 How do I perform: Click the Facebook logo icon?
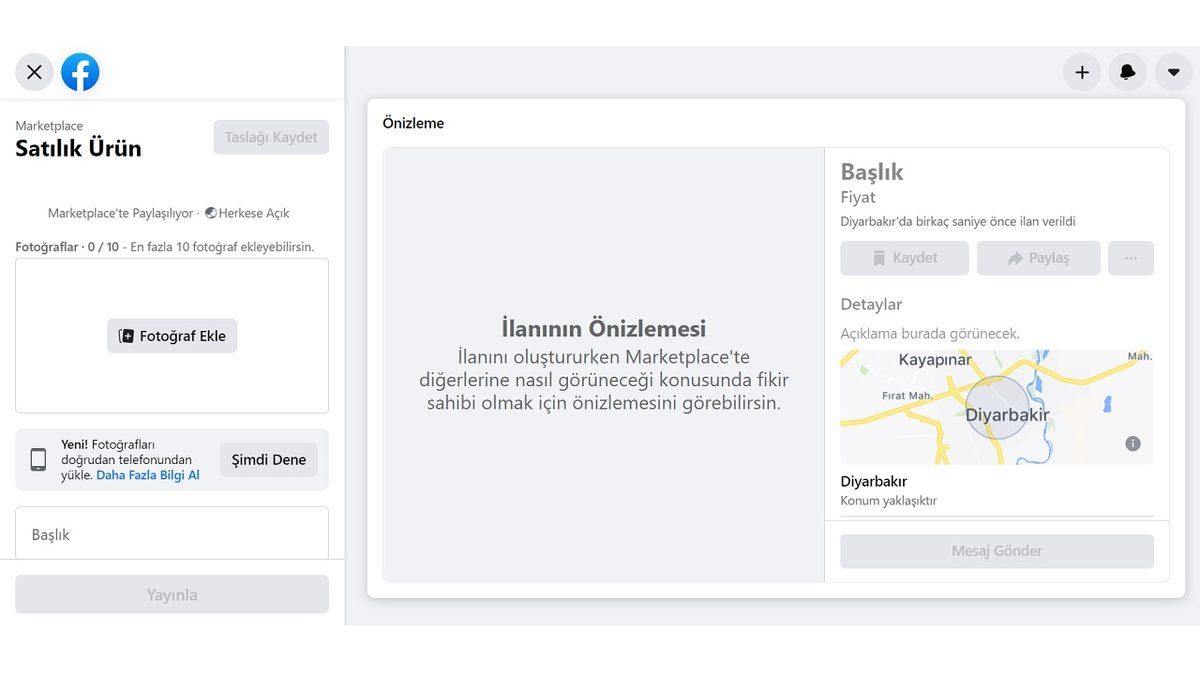(80, 72)
